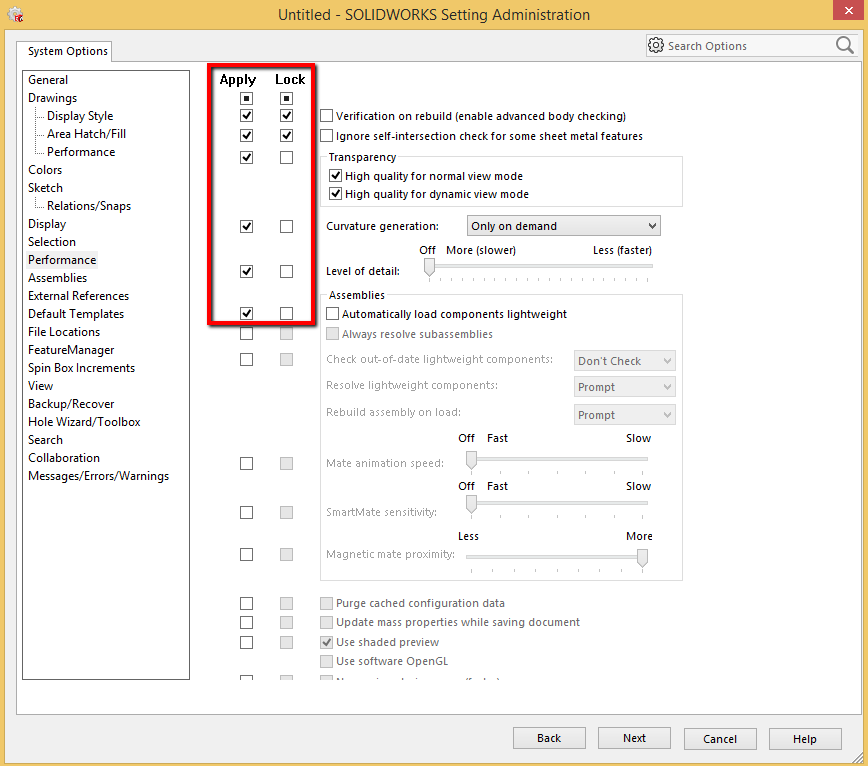Click the Magnetic mate proximity slider handle
Screen dimensions: 868x766
(x=642, y=558)
